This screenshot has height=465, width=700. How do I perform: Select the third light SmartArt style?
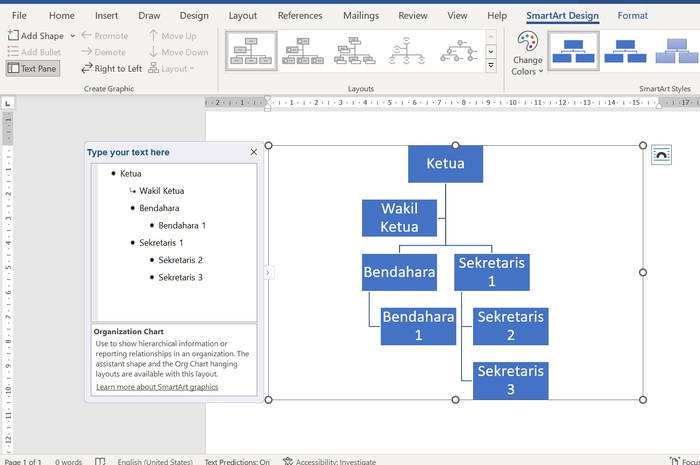pos(676,51)
